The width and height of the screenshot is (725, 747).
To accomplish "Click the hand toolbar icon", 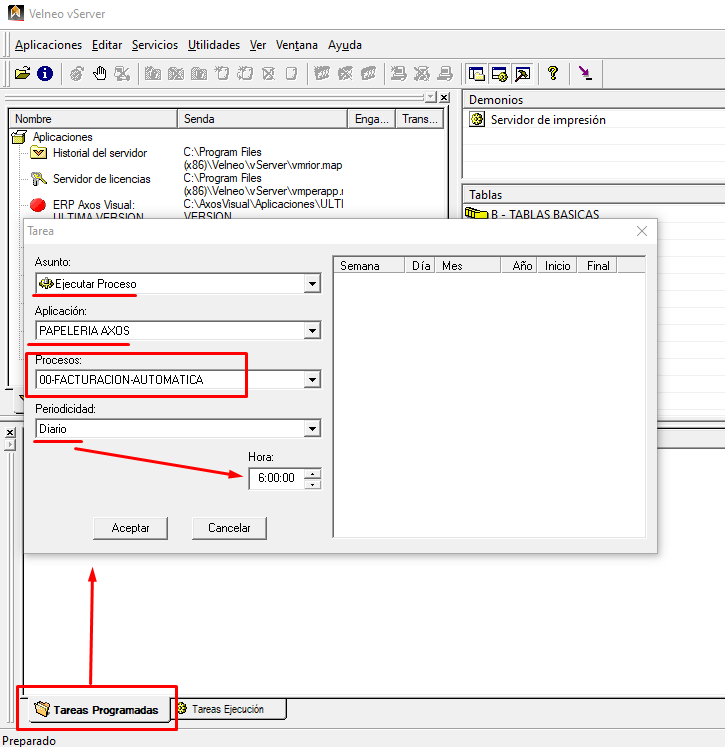I will pyautogui.click(x=100, y=73).
